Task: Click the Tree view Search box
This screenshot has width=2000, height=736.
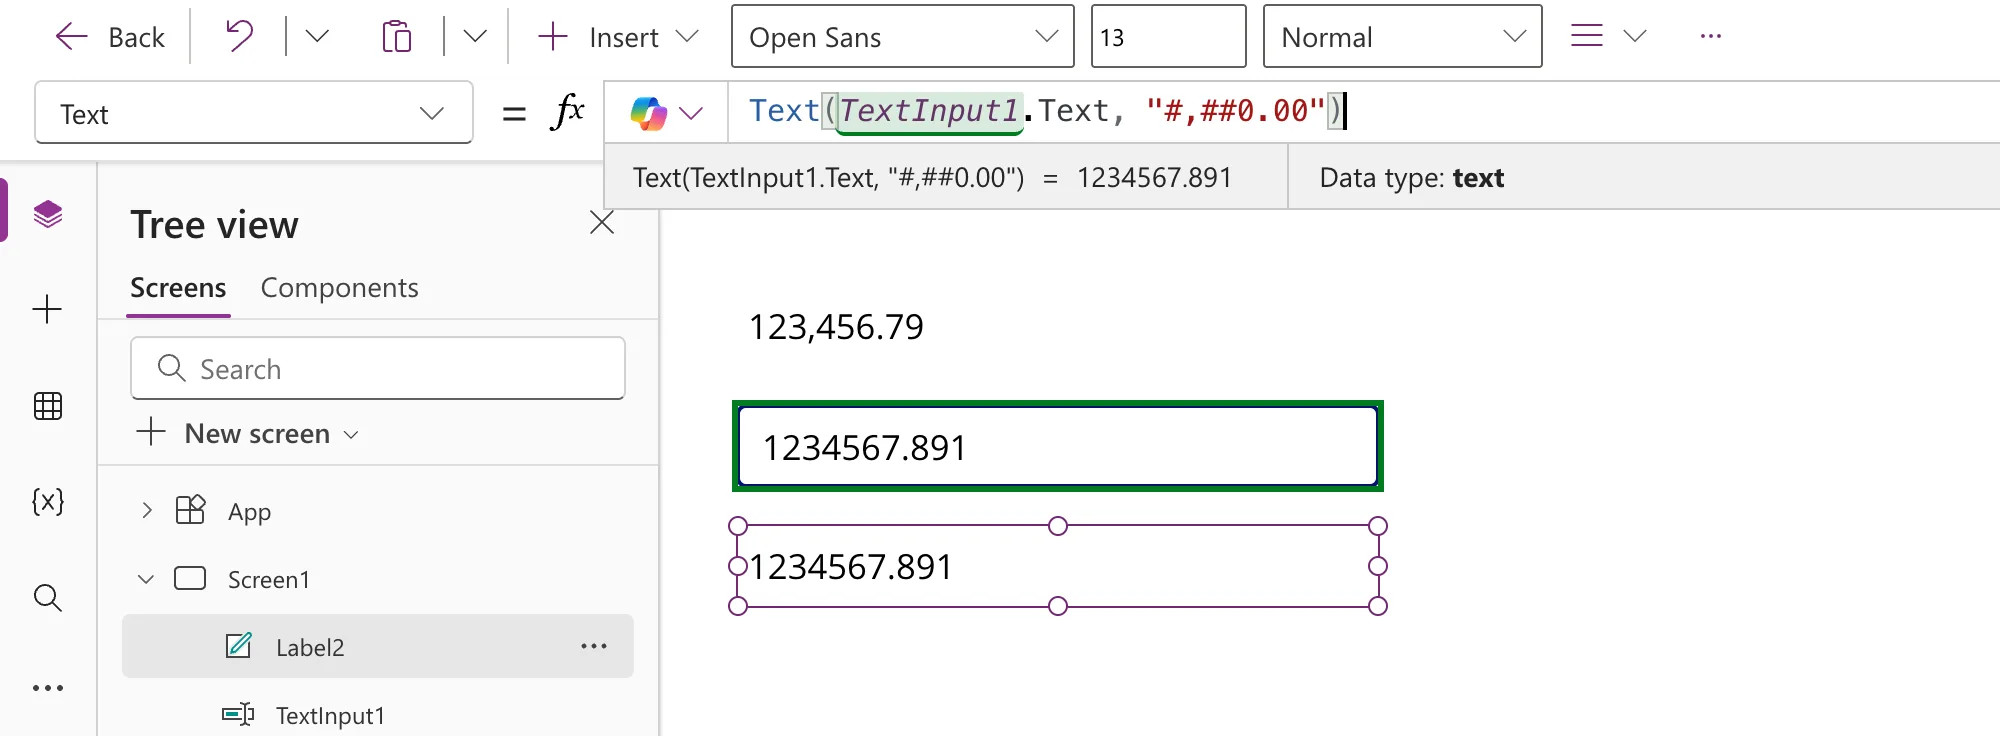Action: click(x=378, y=368)
